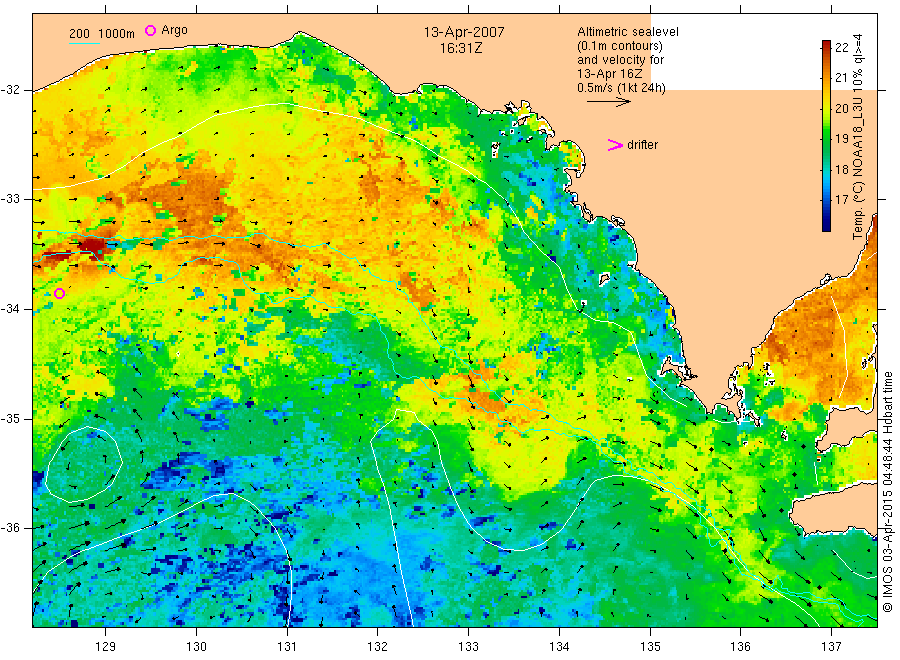Click the color bar value 22
Screen dimensions: 900x660
841,48
